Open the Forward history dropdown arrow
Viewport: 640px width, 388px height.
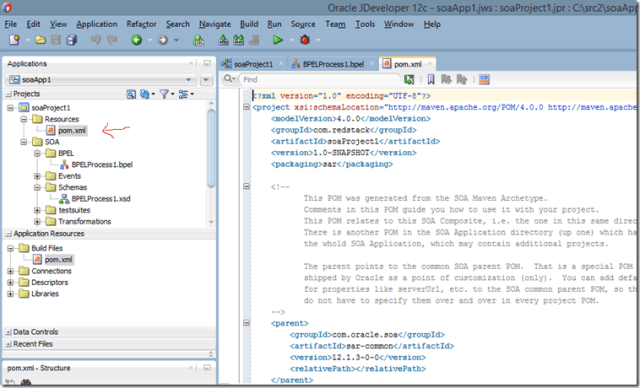coord(176,40)
